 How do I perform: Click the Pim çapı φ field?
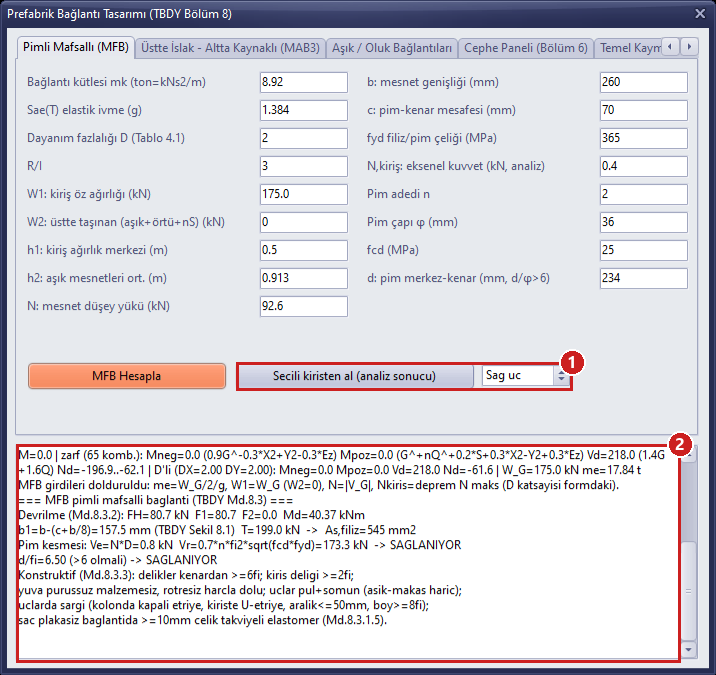point(643,222)
